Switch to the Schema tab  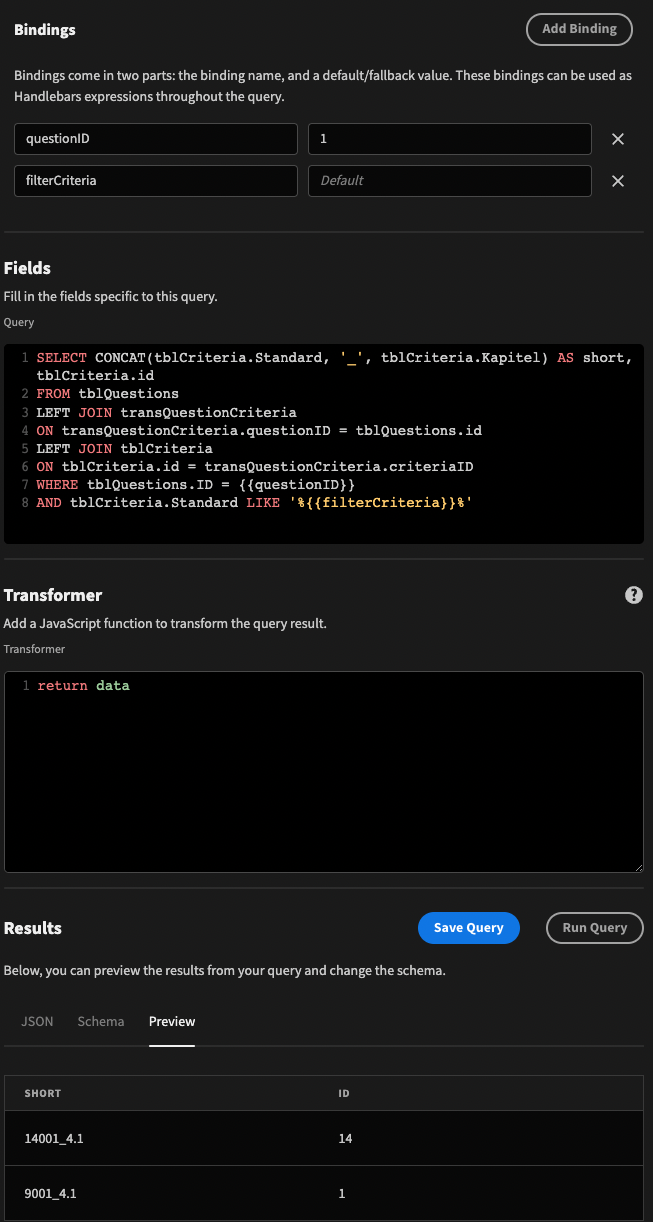[100, 1021]
